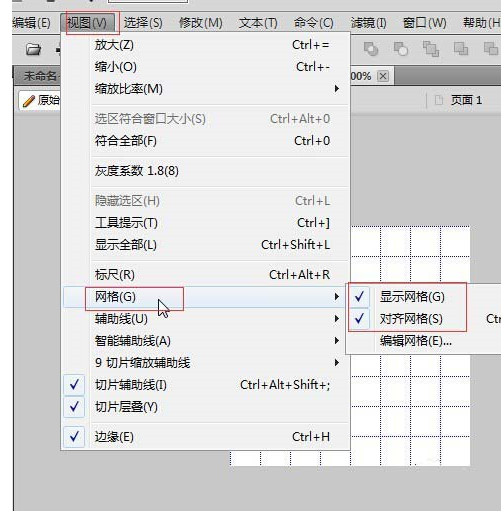
Task: Open the 帮助(H) menu
Action: tap(482, 23)
